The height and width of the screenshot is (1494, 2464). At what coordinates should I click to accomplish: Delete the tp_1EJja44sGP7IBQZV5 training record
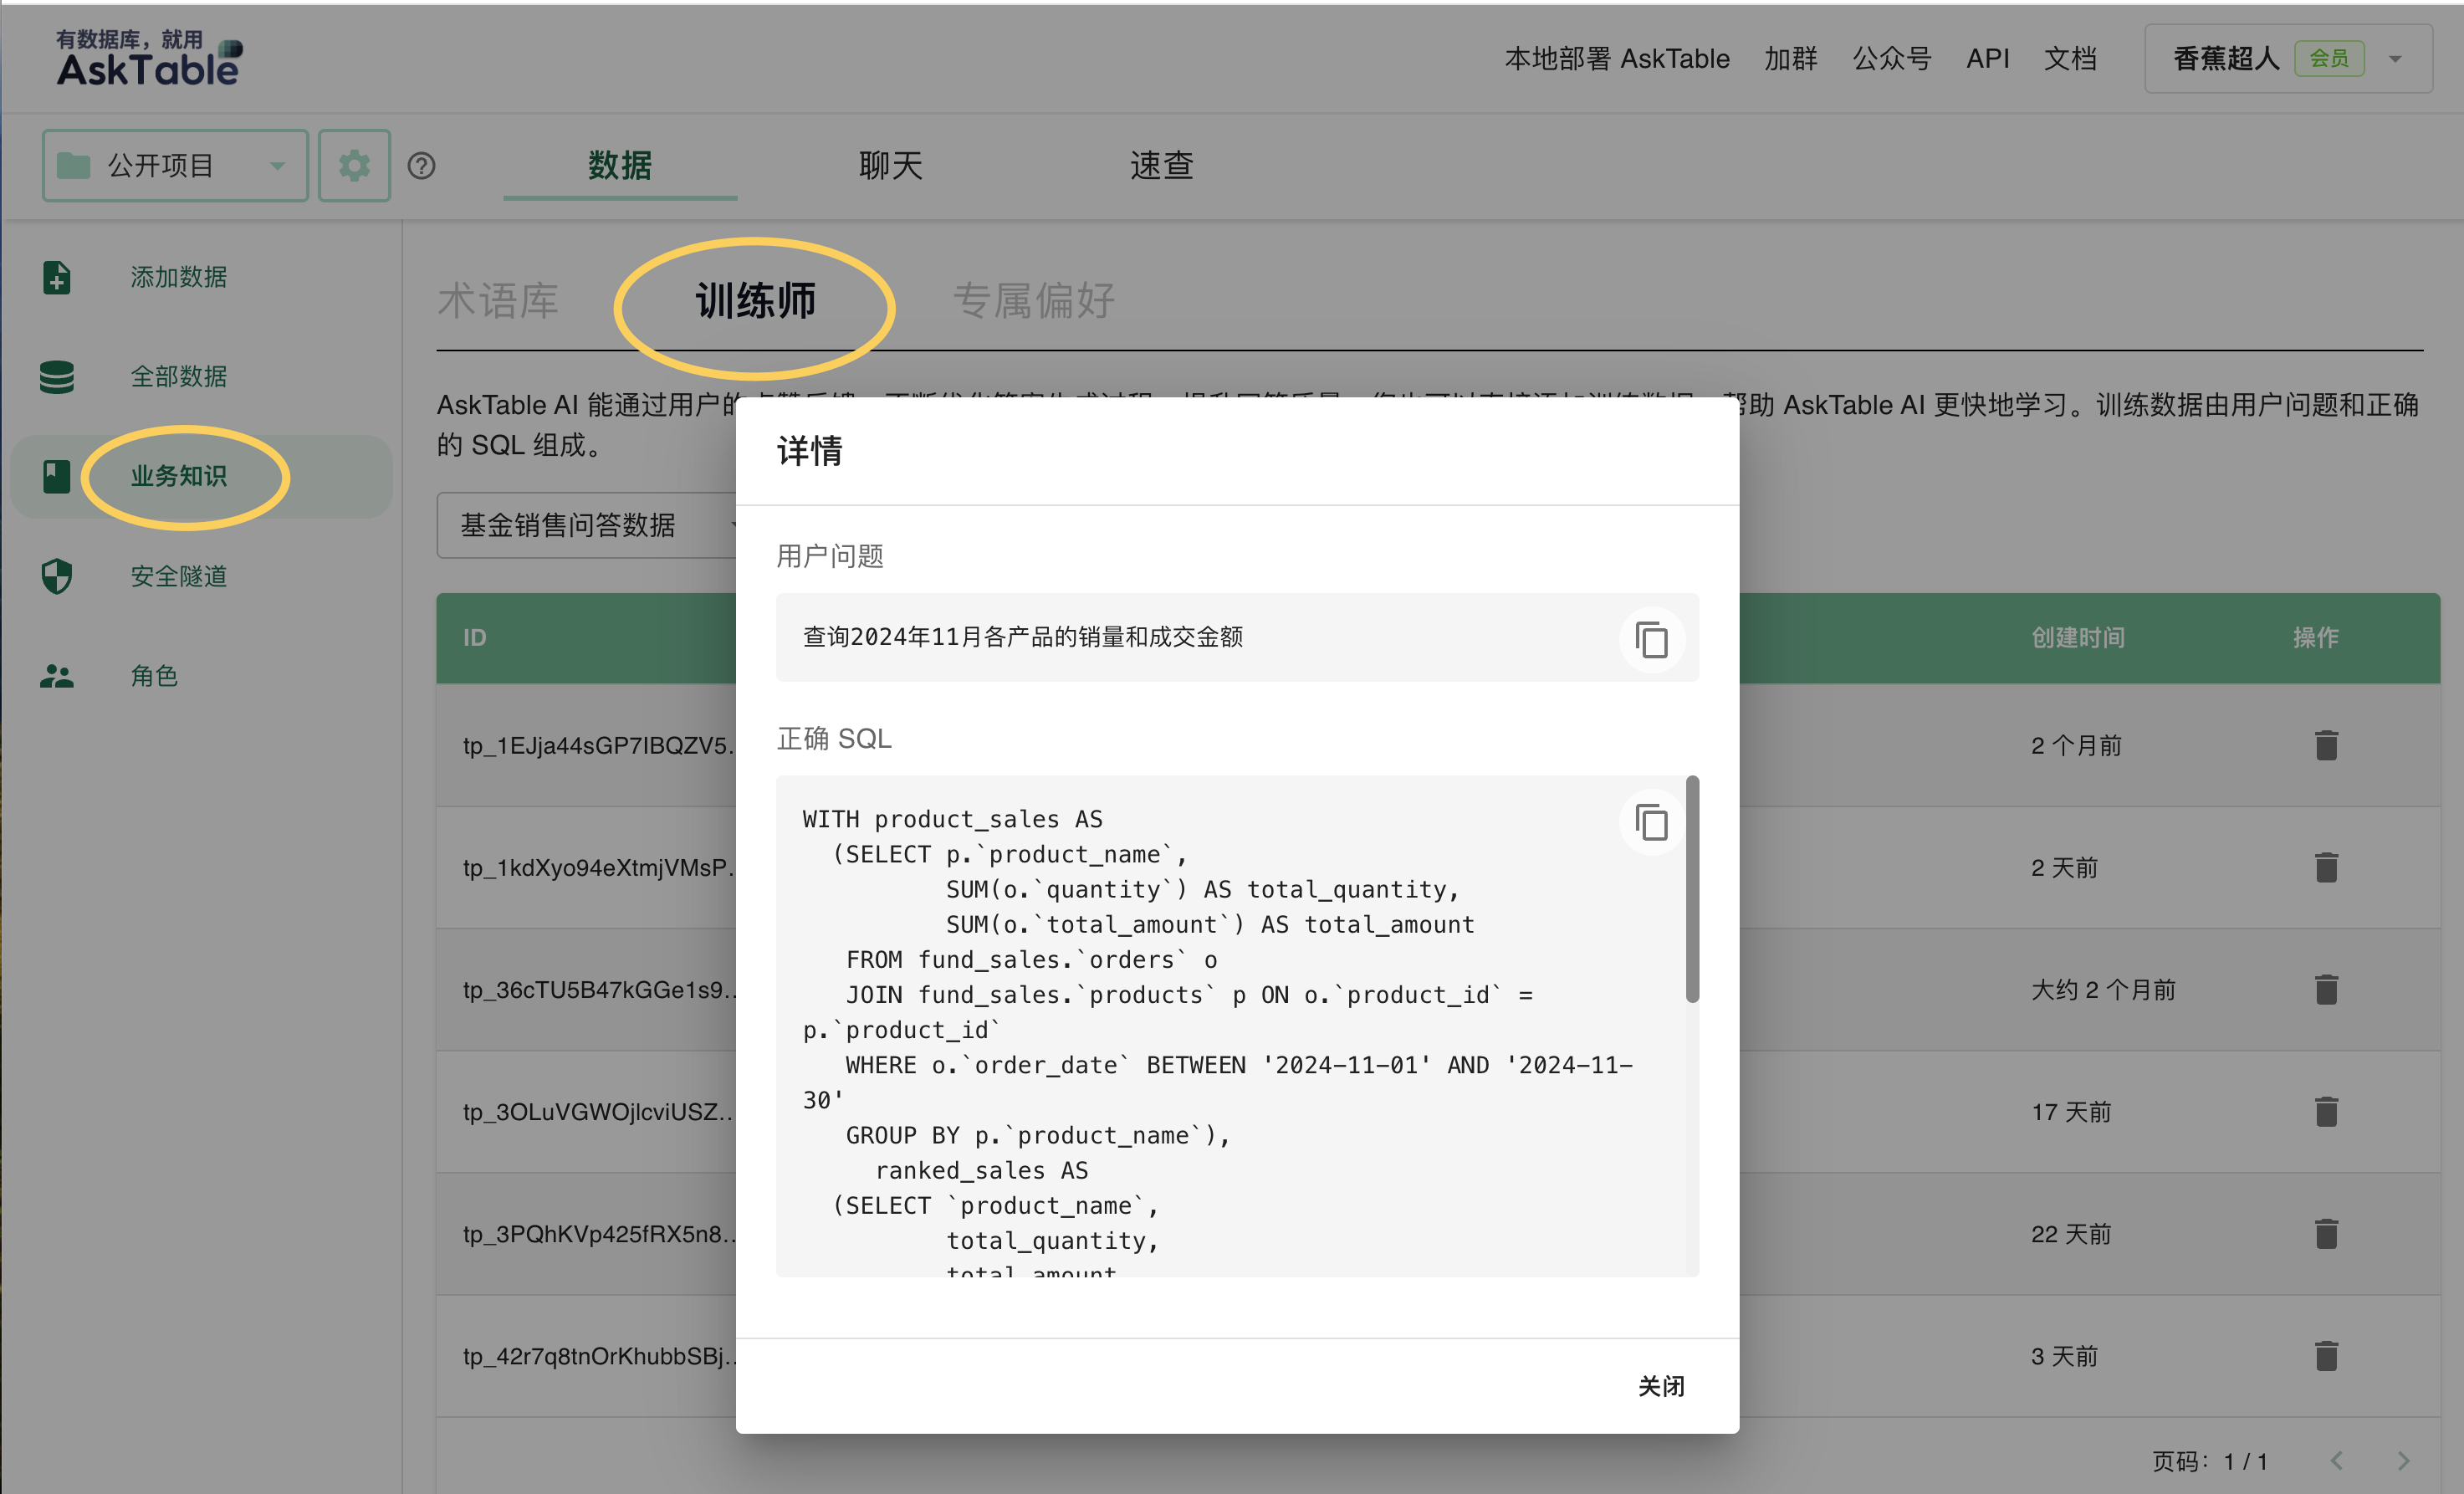2326,745
